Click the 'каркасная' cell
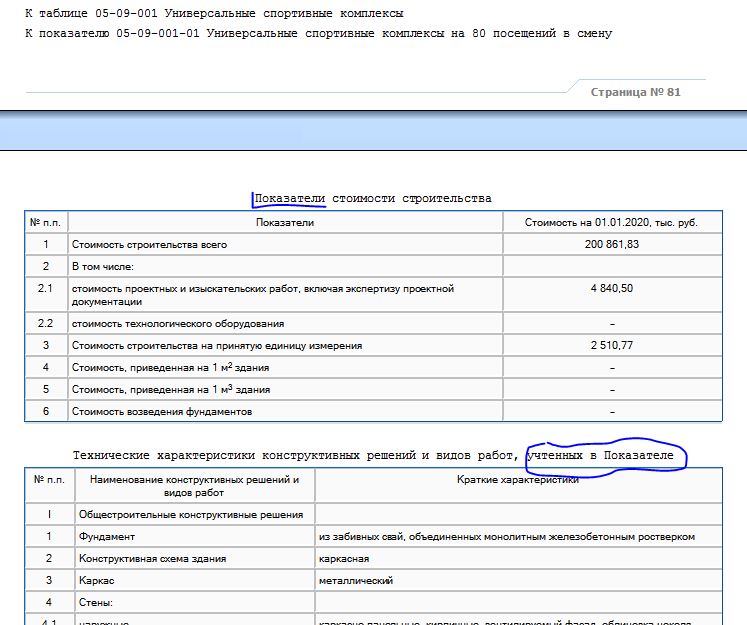This screenshot has height=625, width=747. tap(518, 558)
